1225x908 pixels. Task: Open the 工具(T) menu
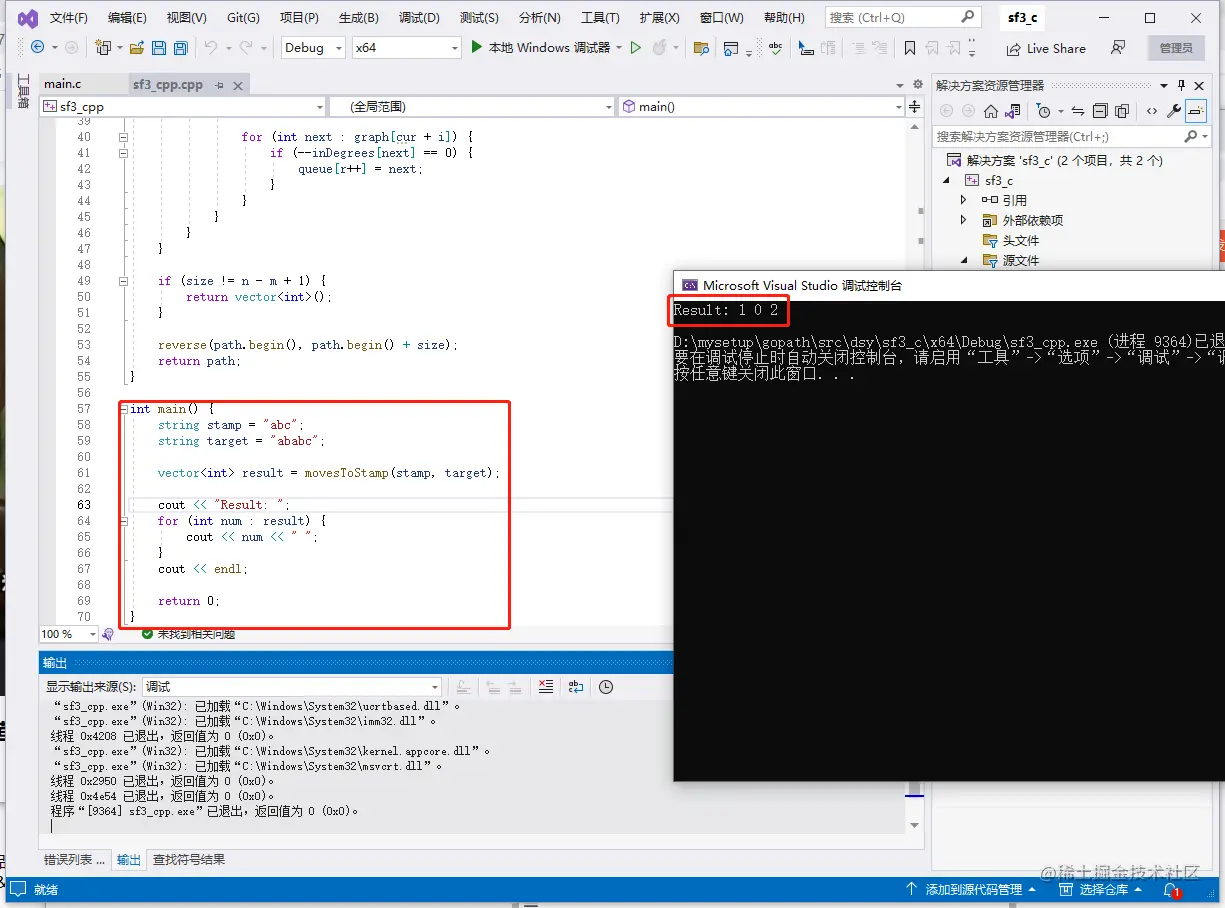pos(600,18)
